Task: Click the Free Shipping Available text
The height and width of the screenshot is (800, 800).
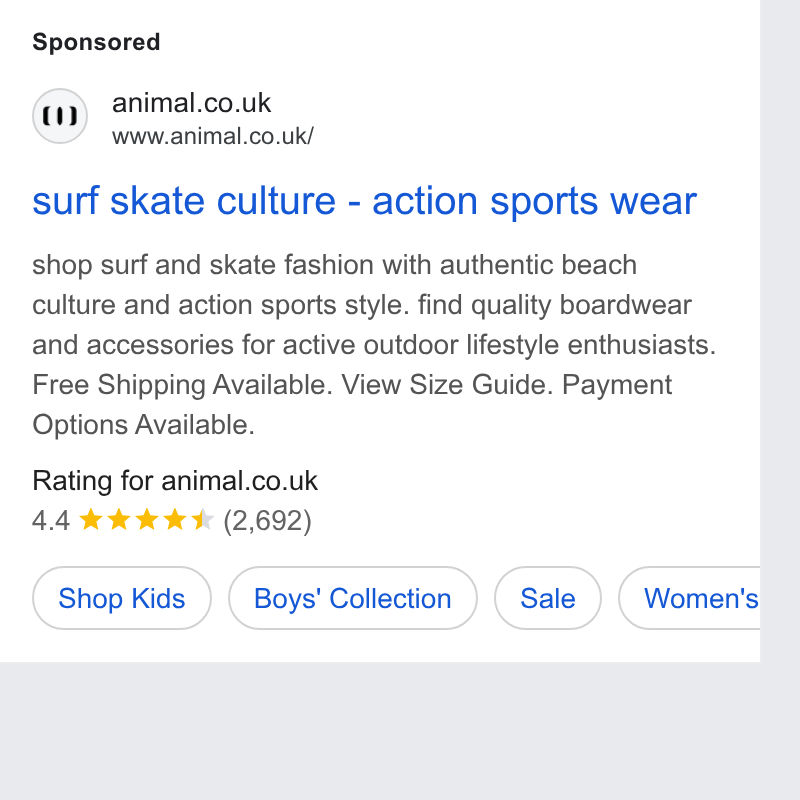Action: (x=182, y=385)
